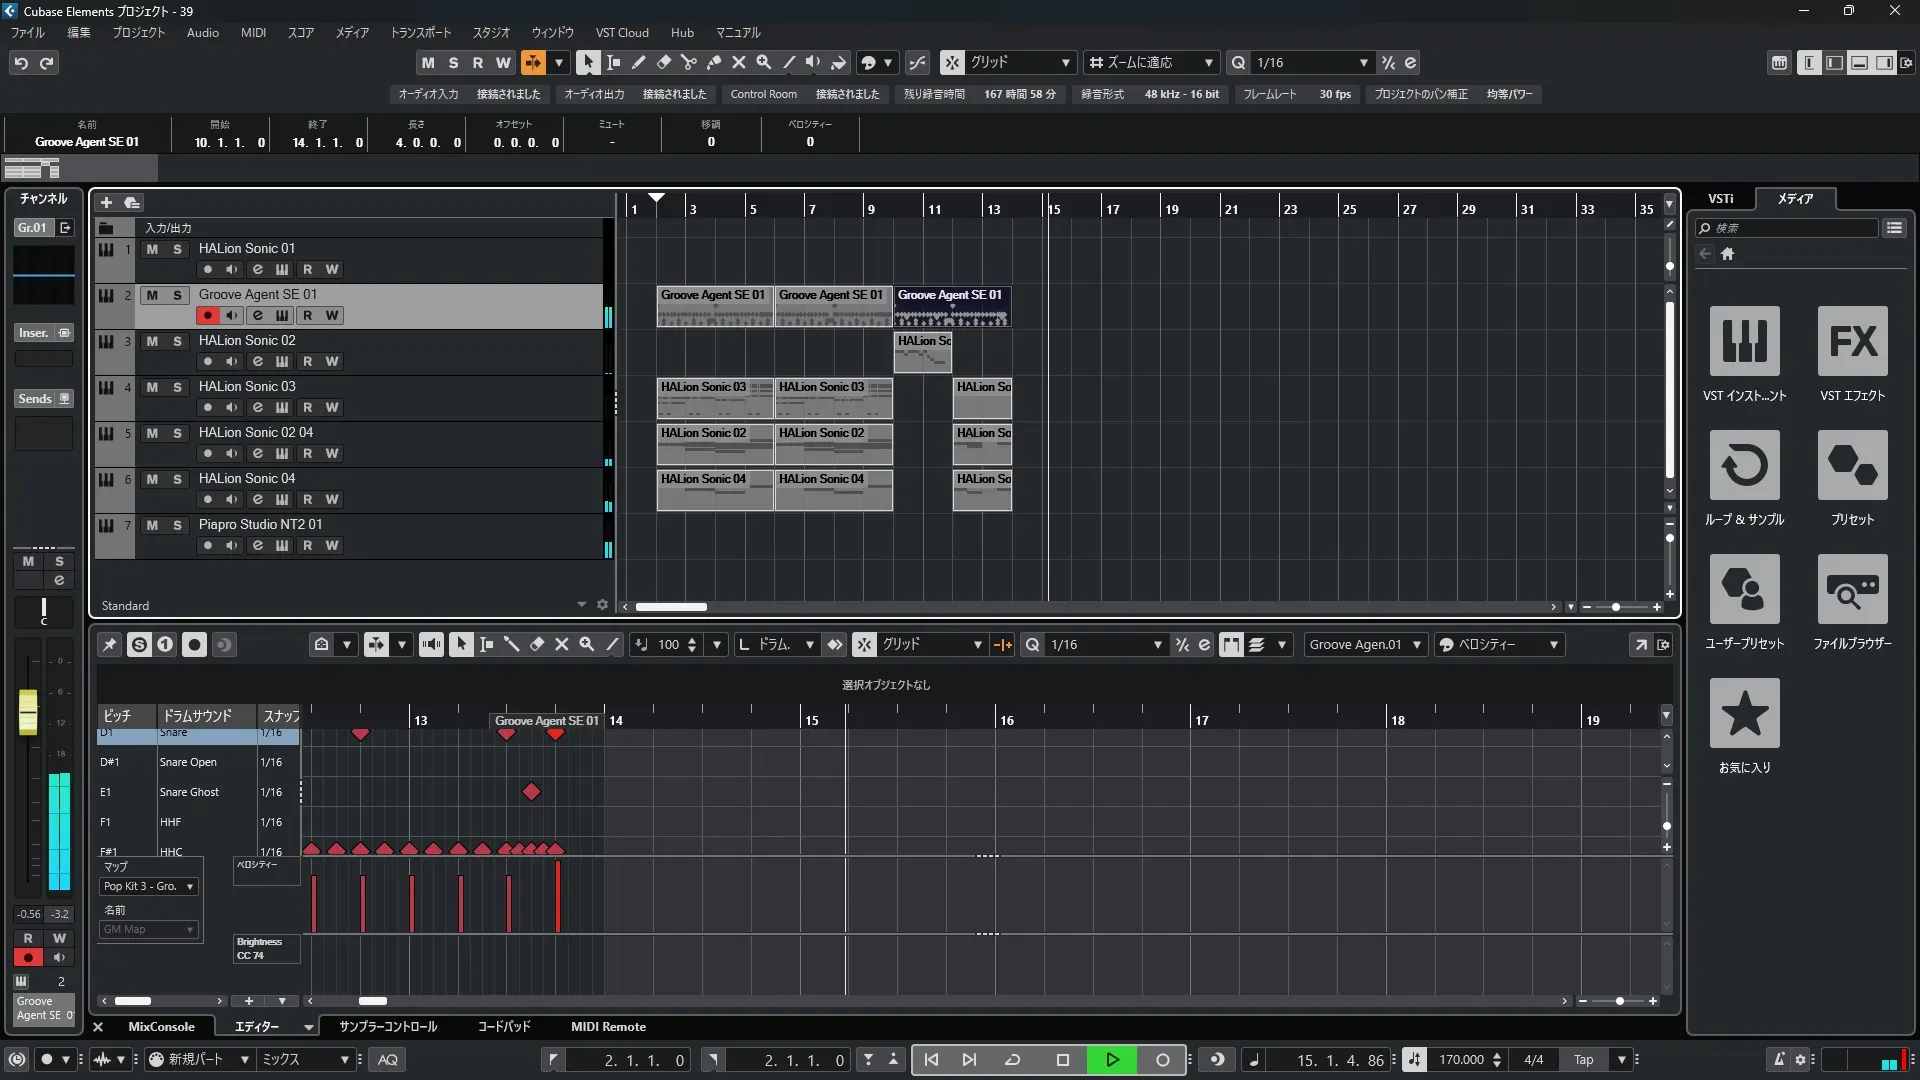Mute the HALion Sonic 01 track
Viewport: 1920px width, 1080px height.
[152, 249]
